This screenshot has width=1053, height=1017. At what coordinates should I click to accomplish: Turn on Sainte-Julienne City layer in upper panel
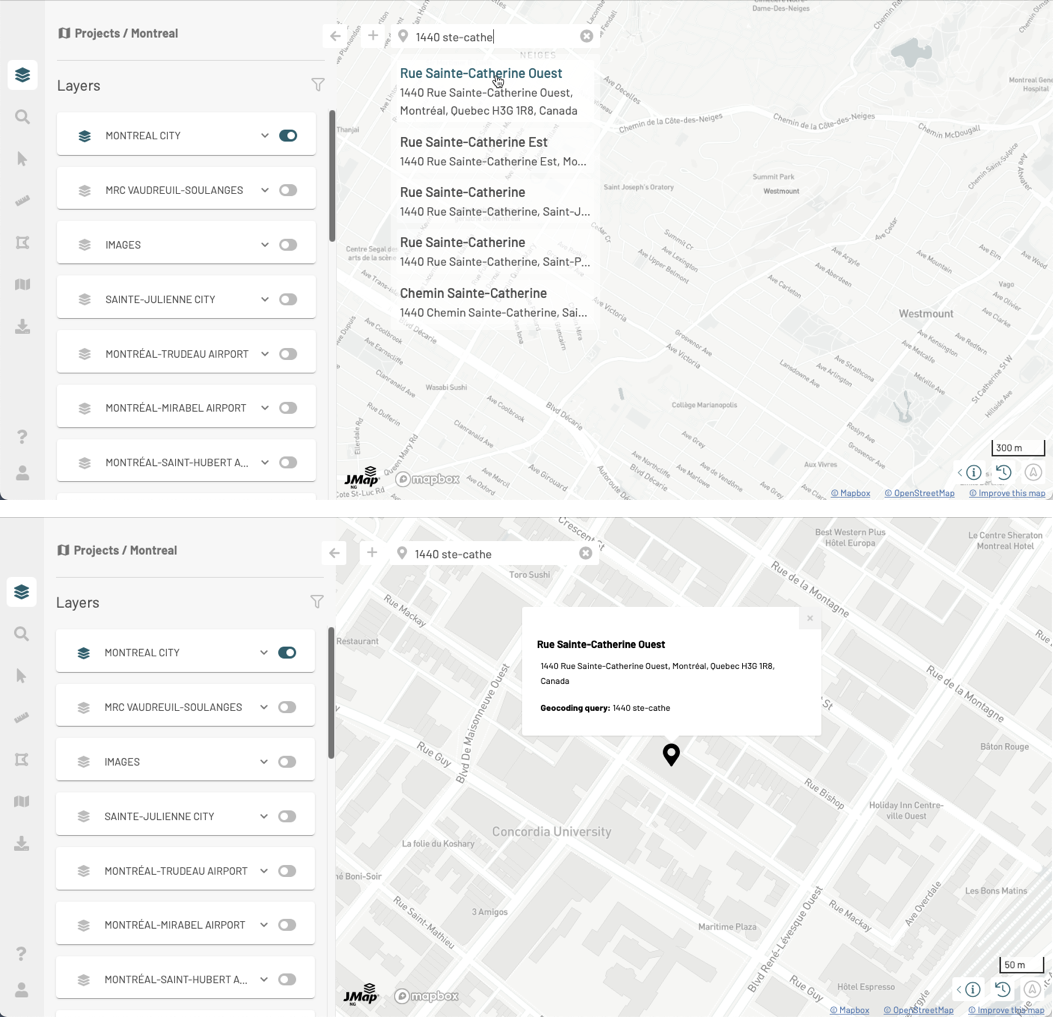pyautogui.click(x=288, y=299)
